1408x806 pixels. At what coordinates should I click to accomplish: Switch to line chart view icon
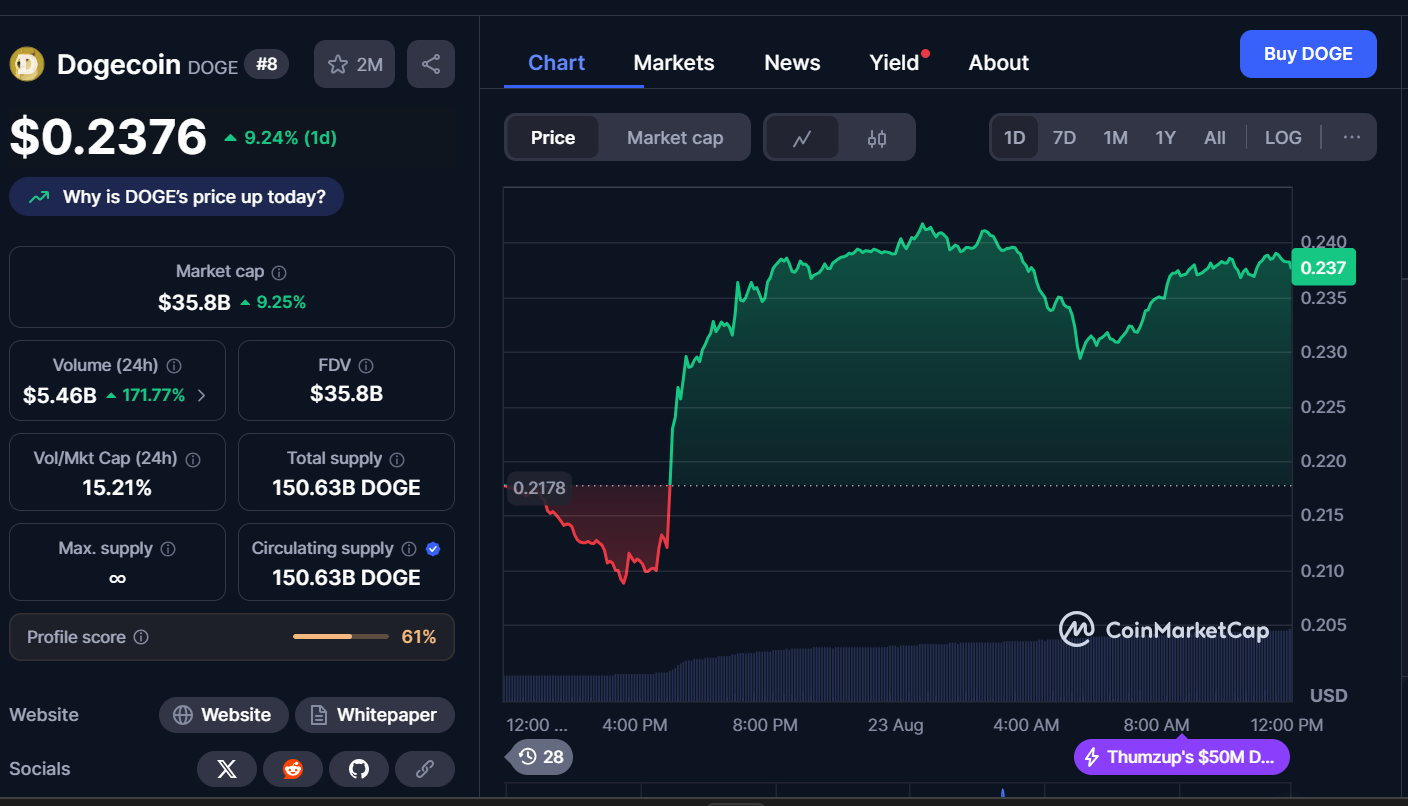point(802,138)
